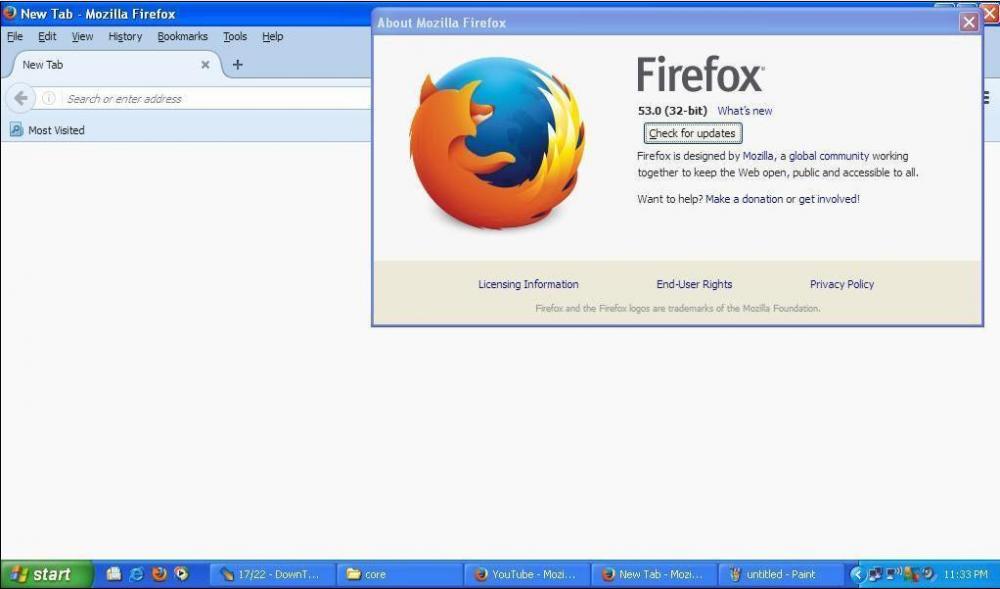This screenshot has height=589, width=1000.
Task: Open the global community link
Action: pyautogui.click(x=829, y=156)
